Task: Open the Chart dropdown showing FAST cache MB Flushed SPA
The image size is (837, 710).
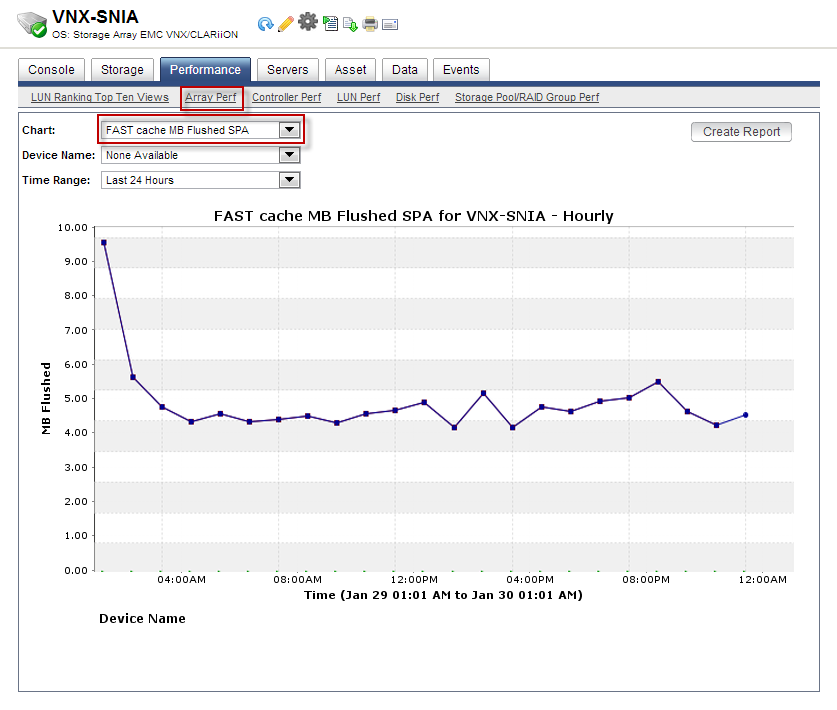Action: (200, 130)
